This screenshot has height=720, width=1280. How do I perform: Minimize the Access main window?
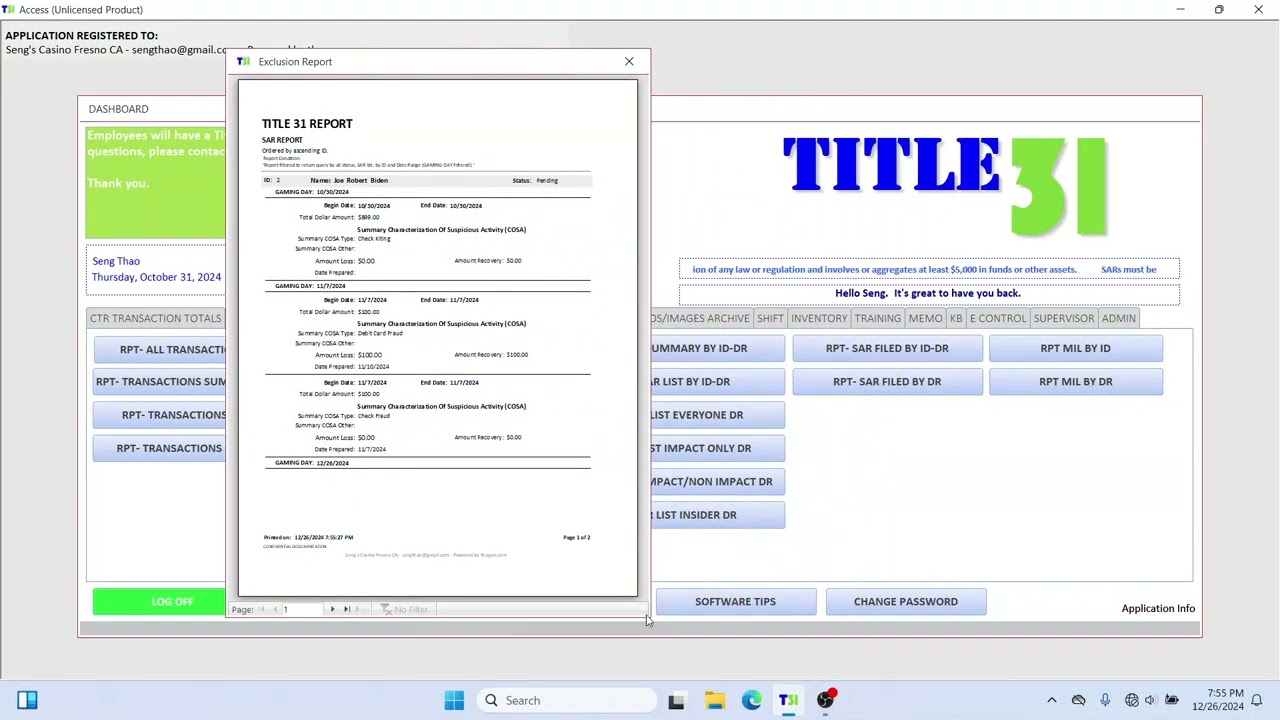point(1180,10)
